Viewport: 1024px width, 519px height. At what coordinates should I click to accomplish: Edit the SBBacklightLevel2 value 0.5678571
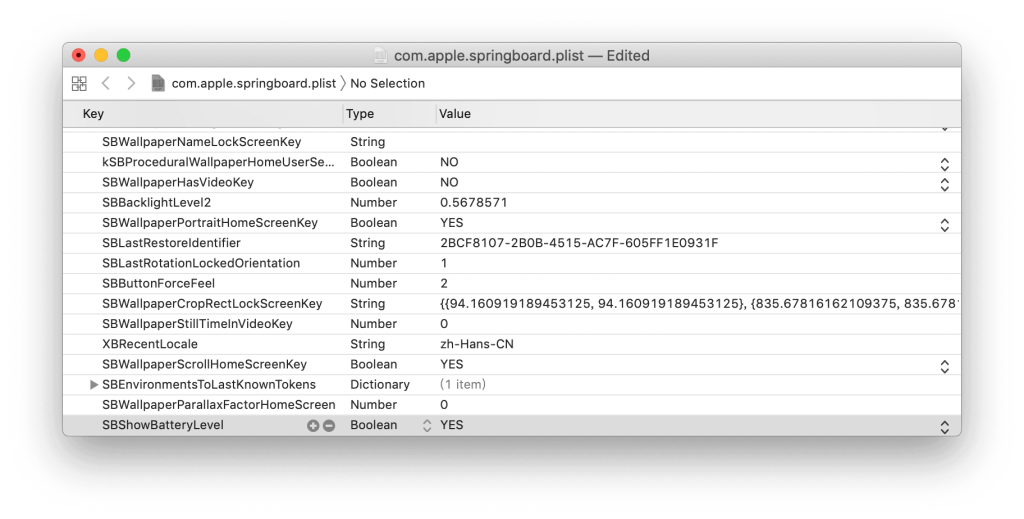pos(474,203)
